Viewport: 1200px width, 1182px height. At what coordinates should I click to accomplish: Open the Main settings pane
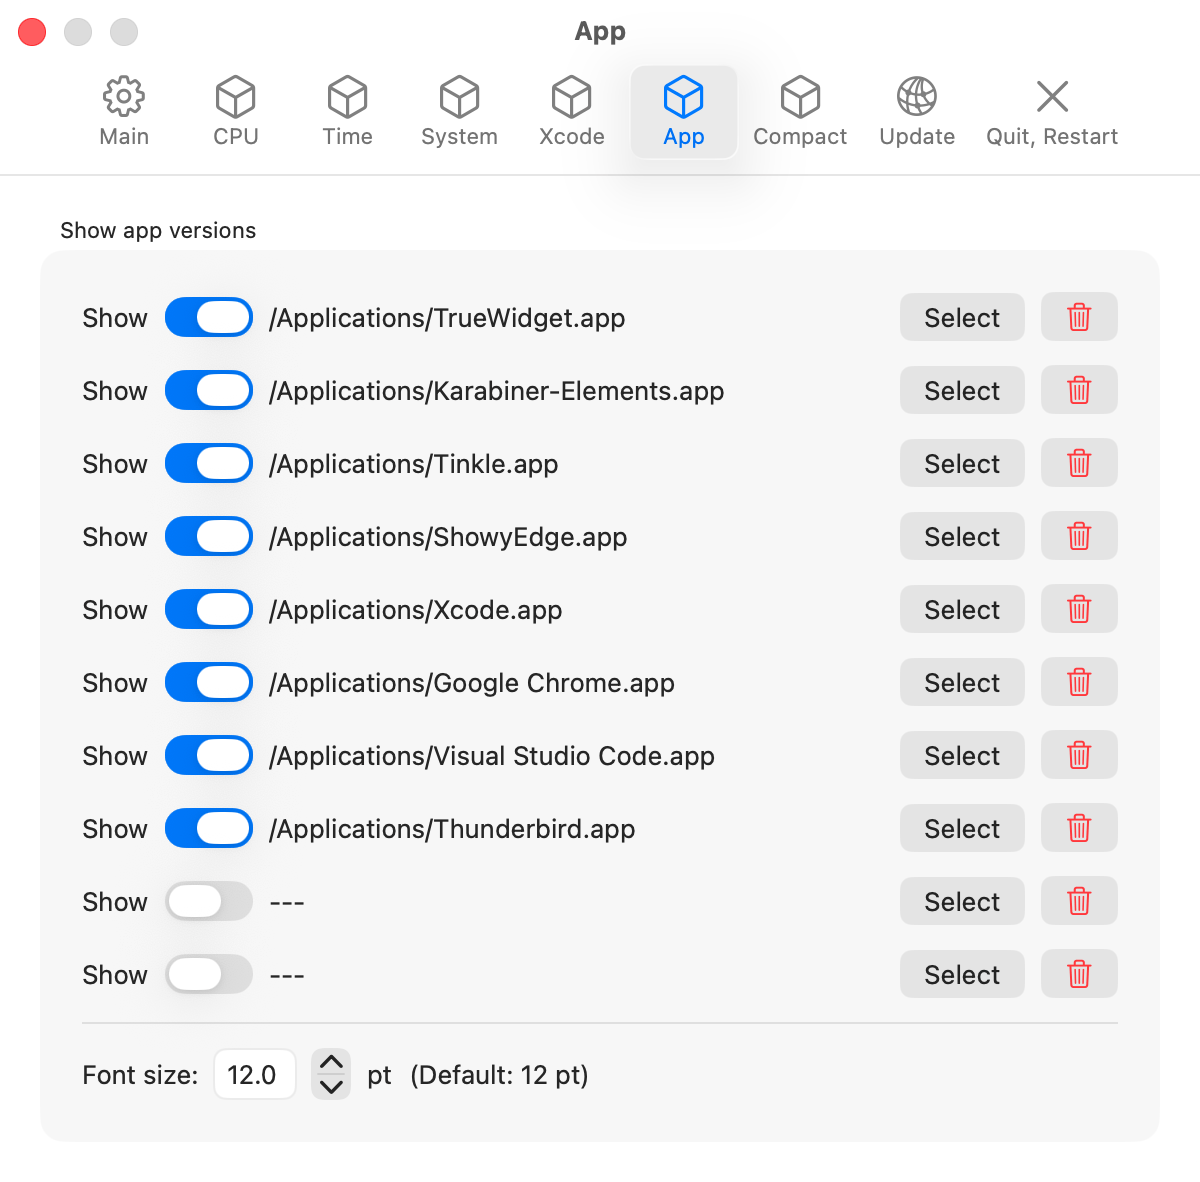123,110
